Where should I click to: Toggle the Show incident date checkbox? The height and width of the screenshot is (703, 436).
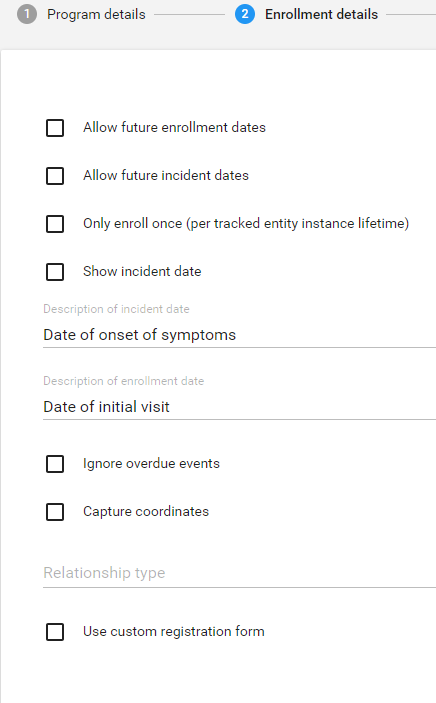click(x=55, y=272)
